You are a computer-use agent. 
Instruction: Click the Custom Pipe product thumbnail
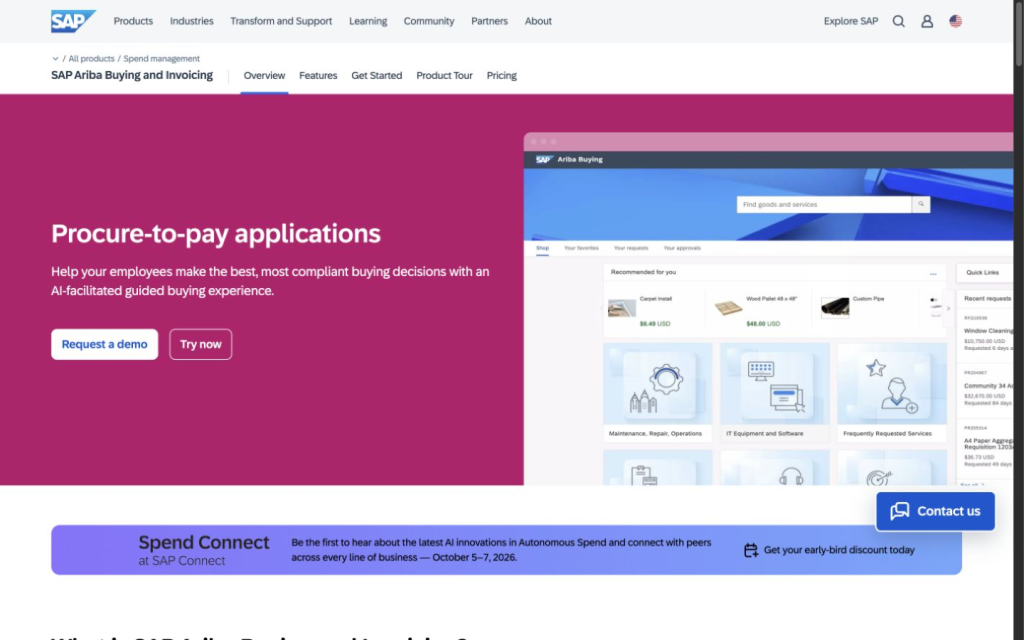point(835,306)
